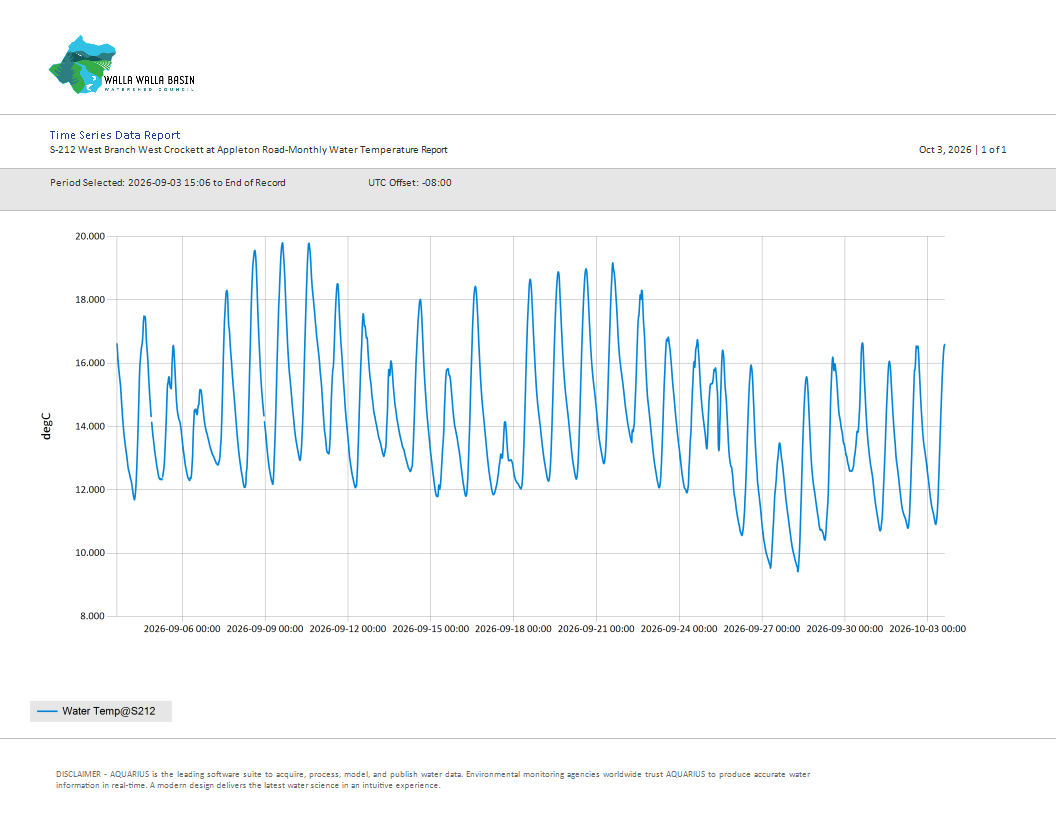Click the 20.000 y-axis label
Viewport: 1056px width, 816px height.
(90, 236)
